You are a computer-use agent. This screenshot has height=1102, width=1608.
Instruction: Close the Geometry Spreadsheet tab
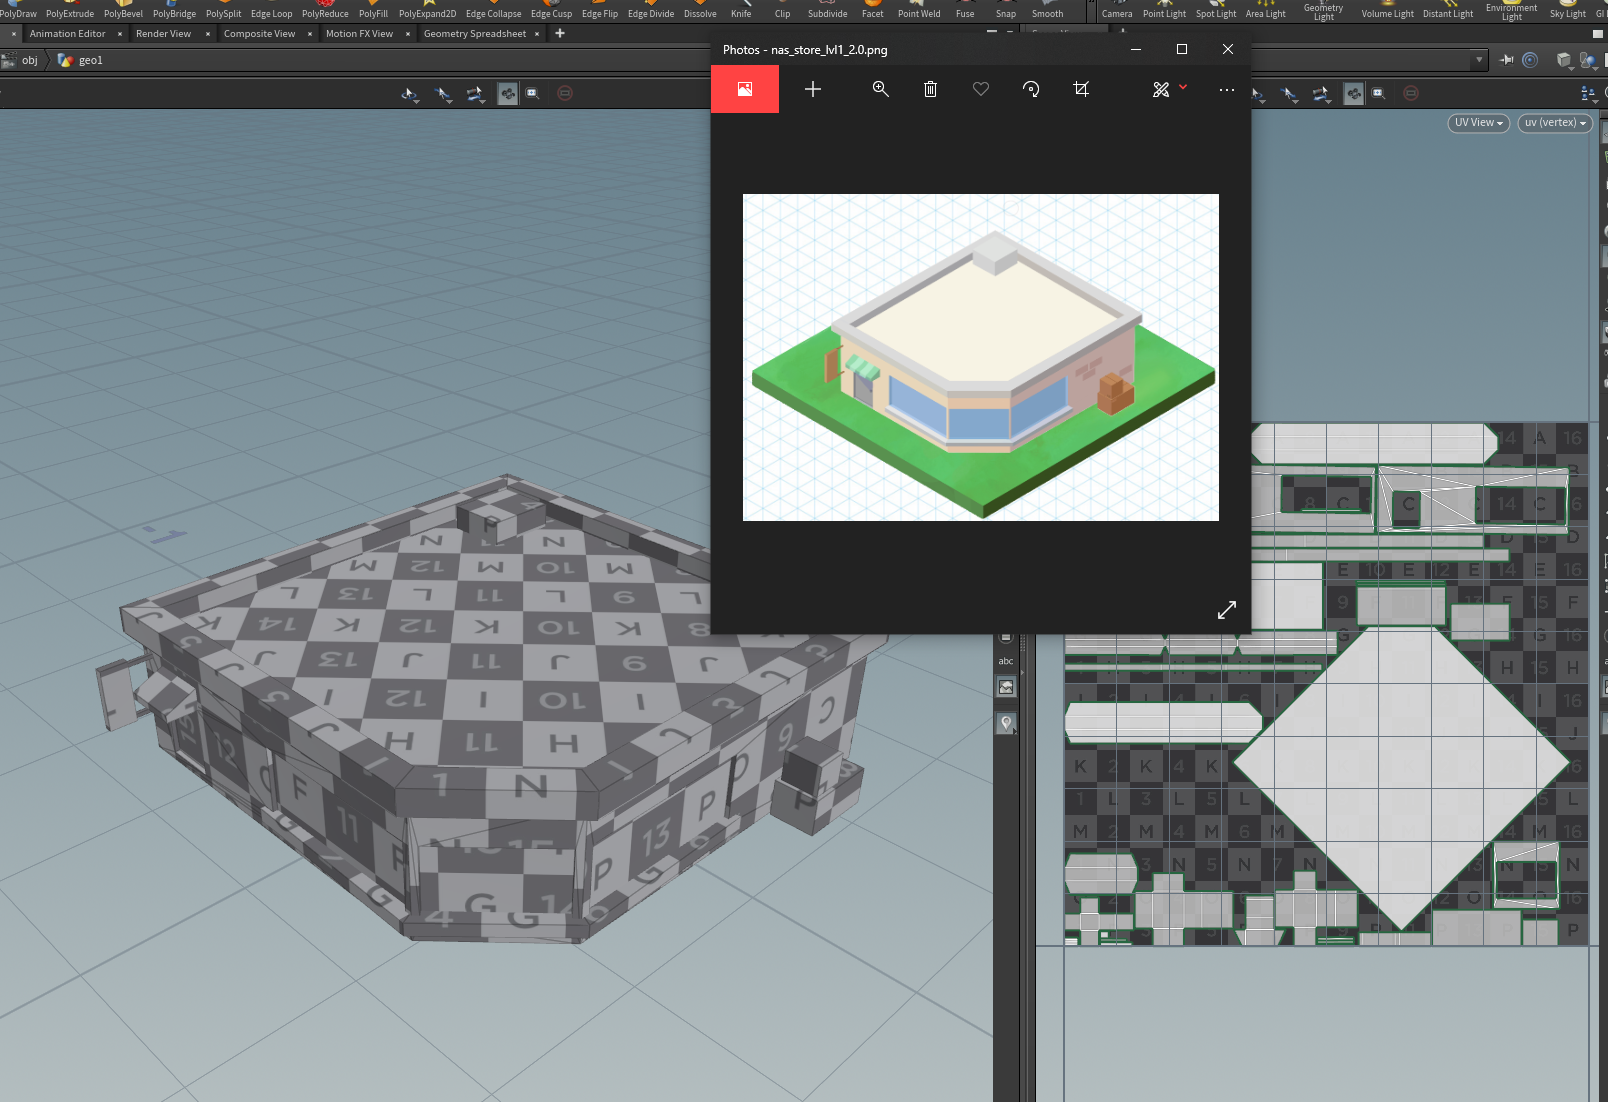(537, 34)
